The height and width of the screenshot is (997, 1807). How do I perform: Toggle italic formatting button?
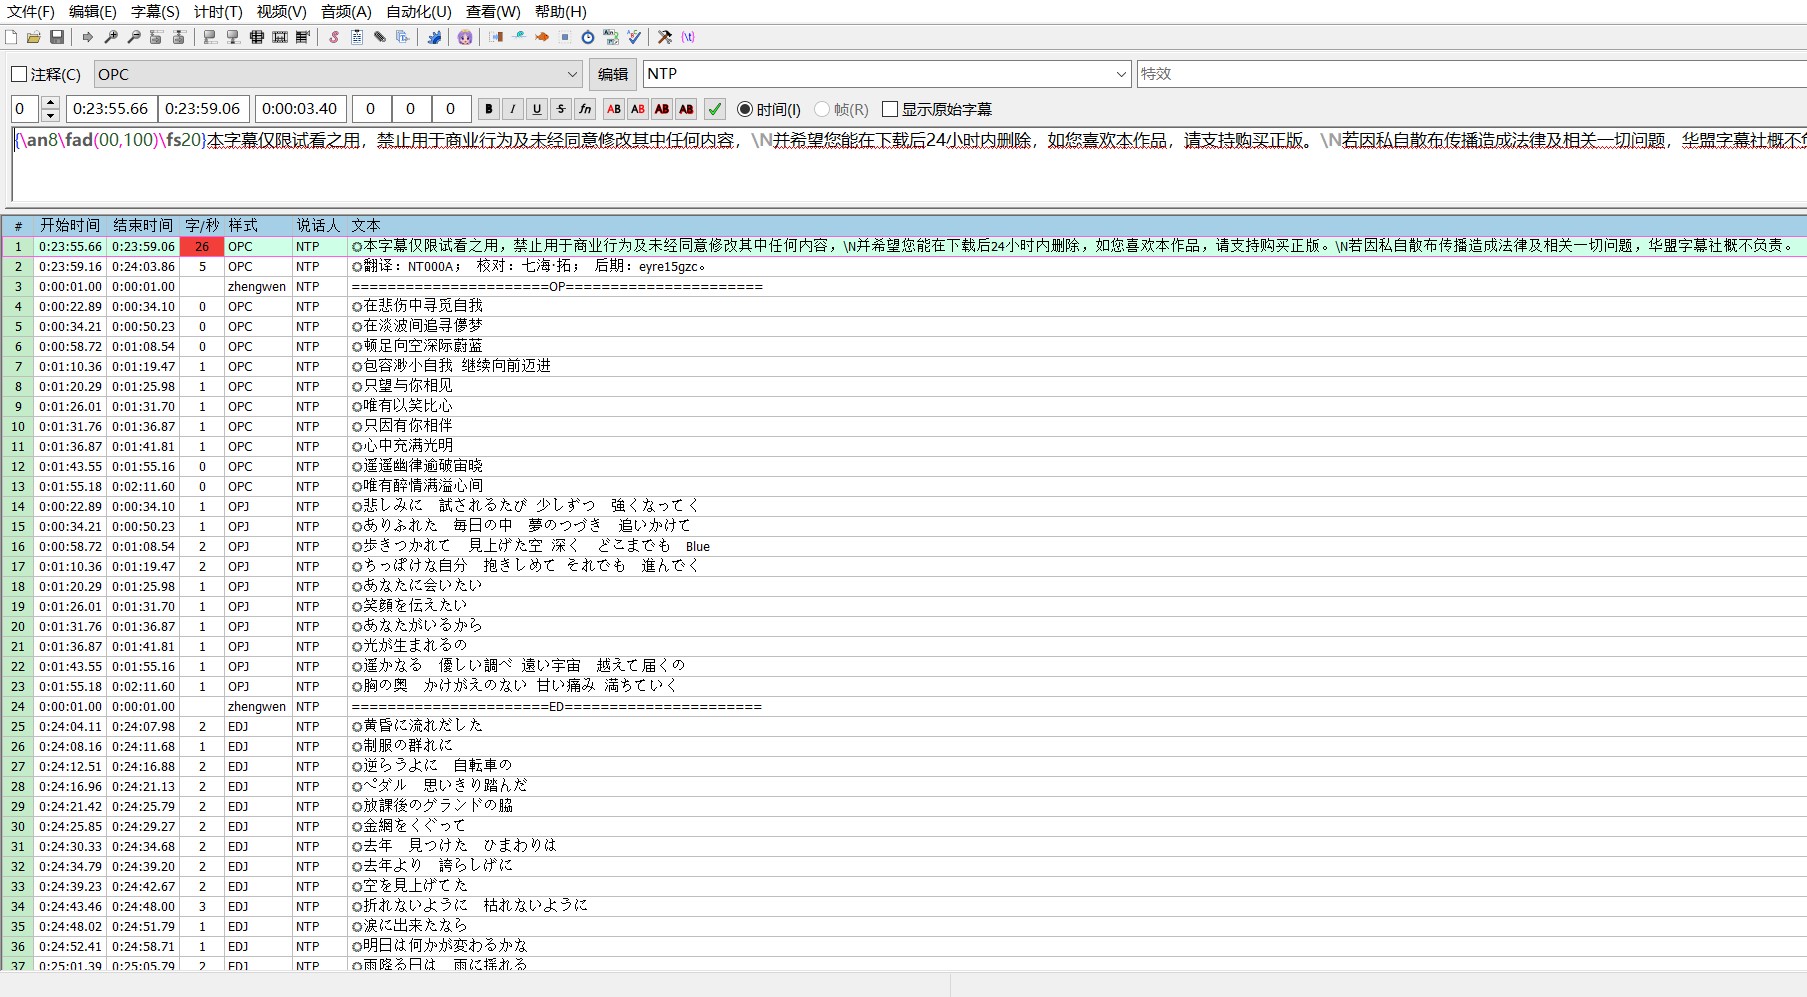513,109
